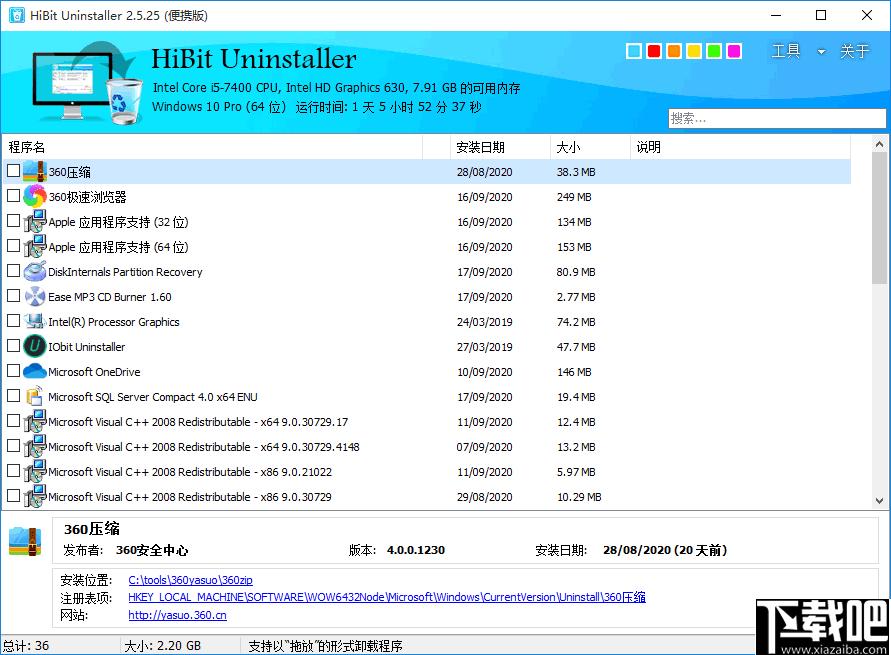Click the Apple 应用程序支持 (32 位) icon
Viewport: 891px width, 655px height.
pyautogui.click(x=35, y=222)
